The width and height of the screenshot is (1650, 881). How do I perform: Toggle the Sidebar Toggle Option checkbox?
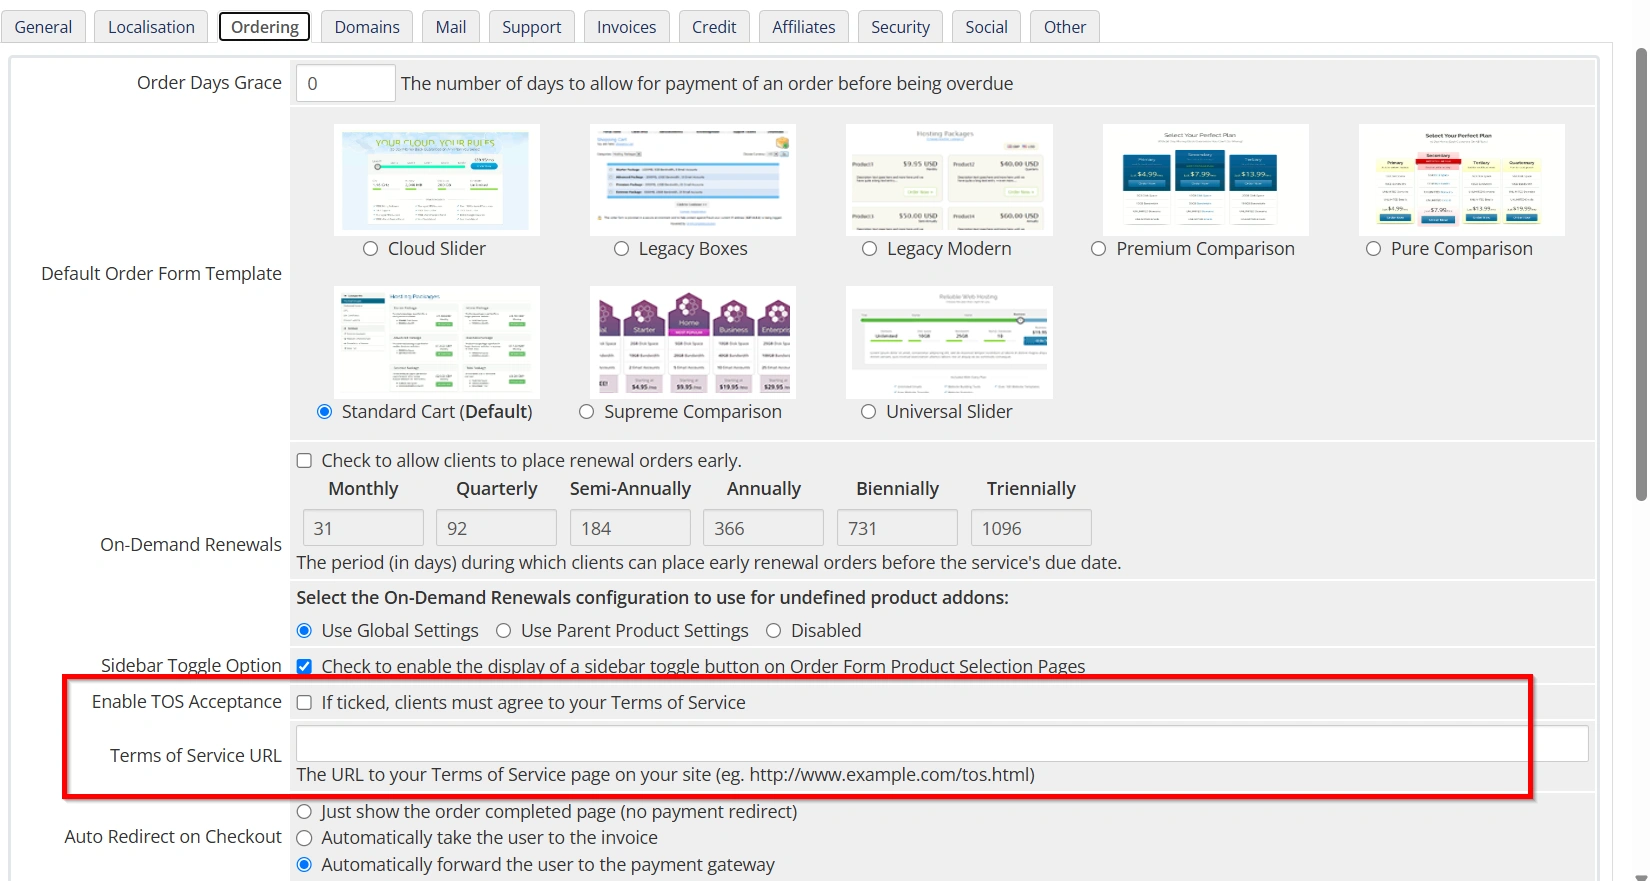coord(305,667)
